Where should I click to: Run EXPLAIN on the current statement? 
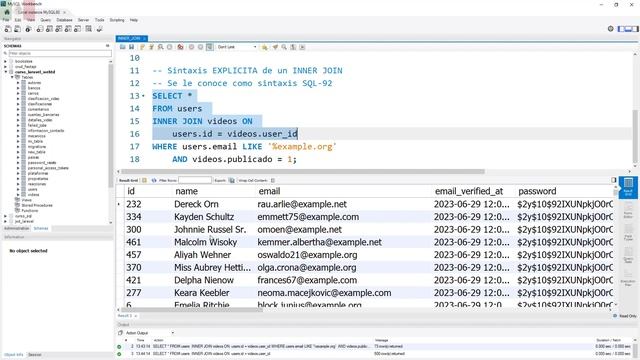click(x=160, y=47)
